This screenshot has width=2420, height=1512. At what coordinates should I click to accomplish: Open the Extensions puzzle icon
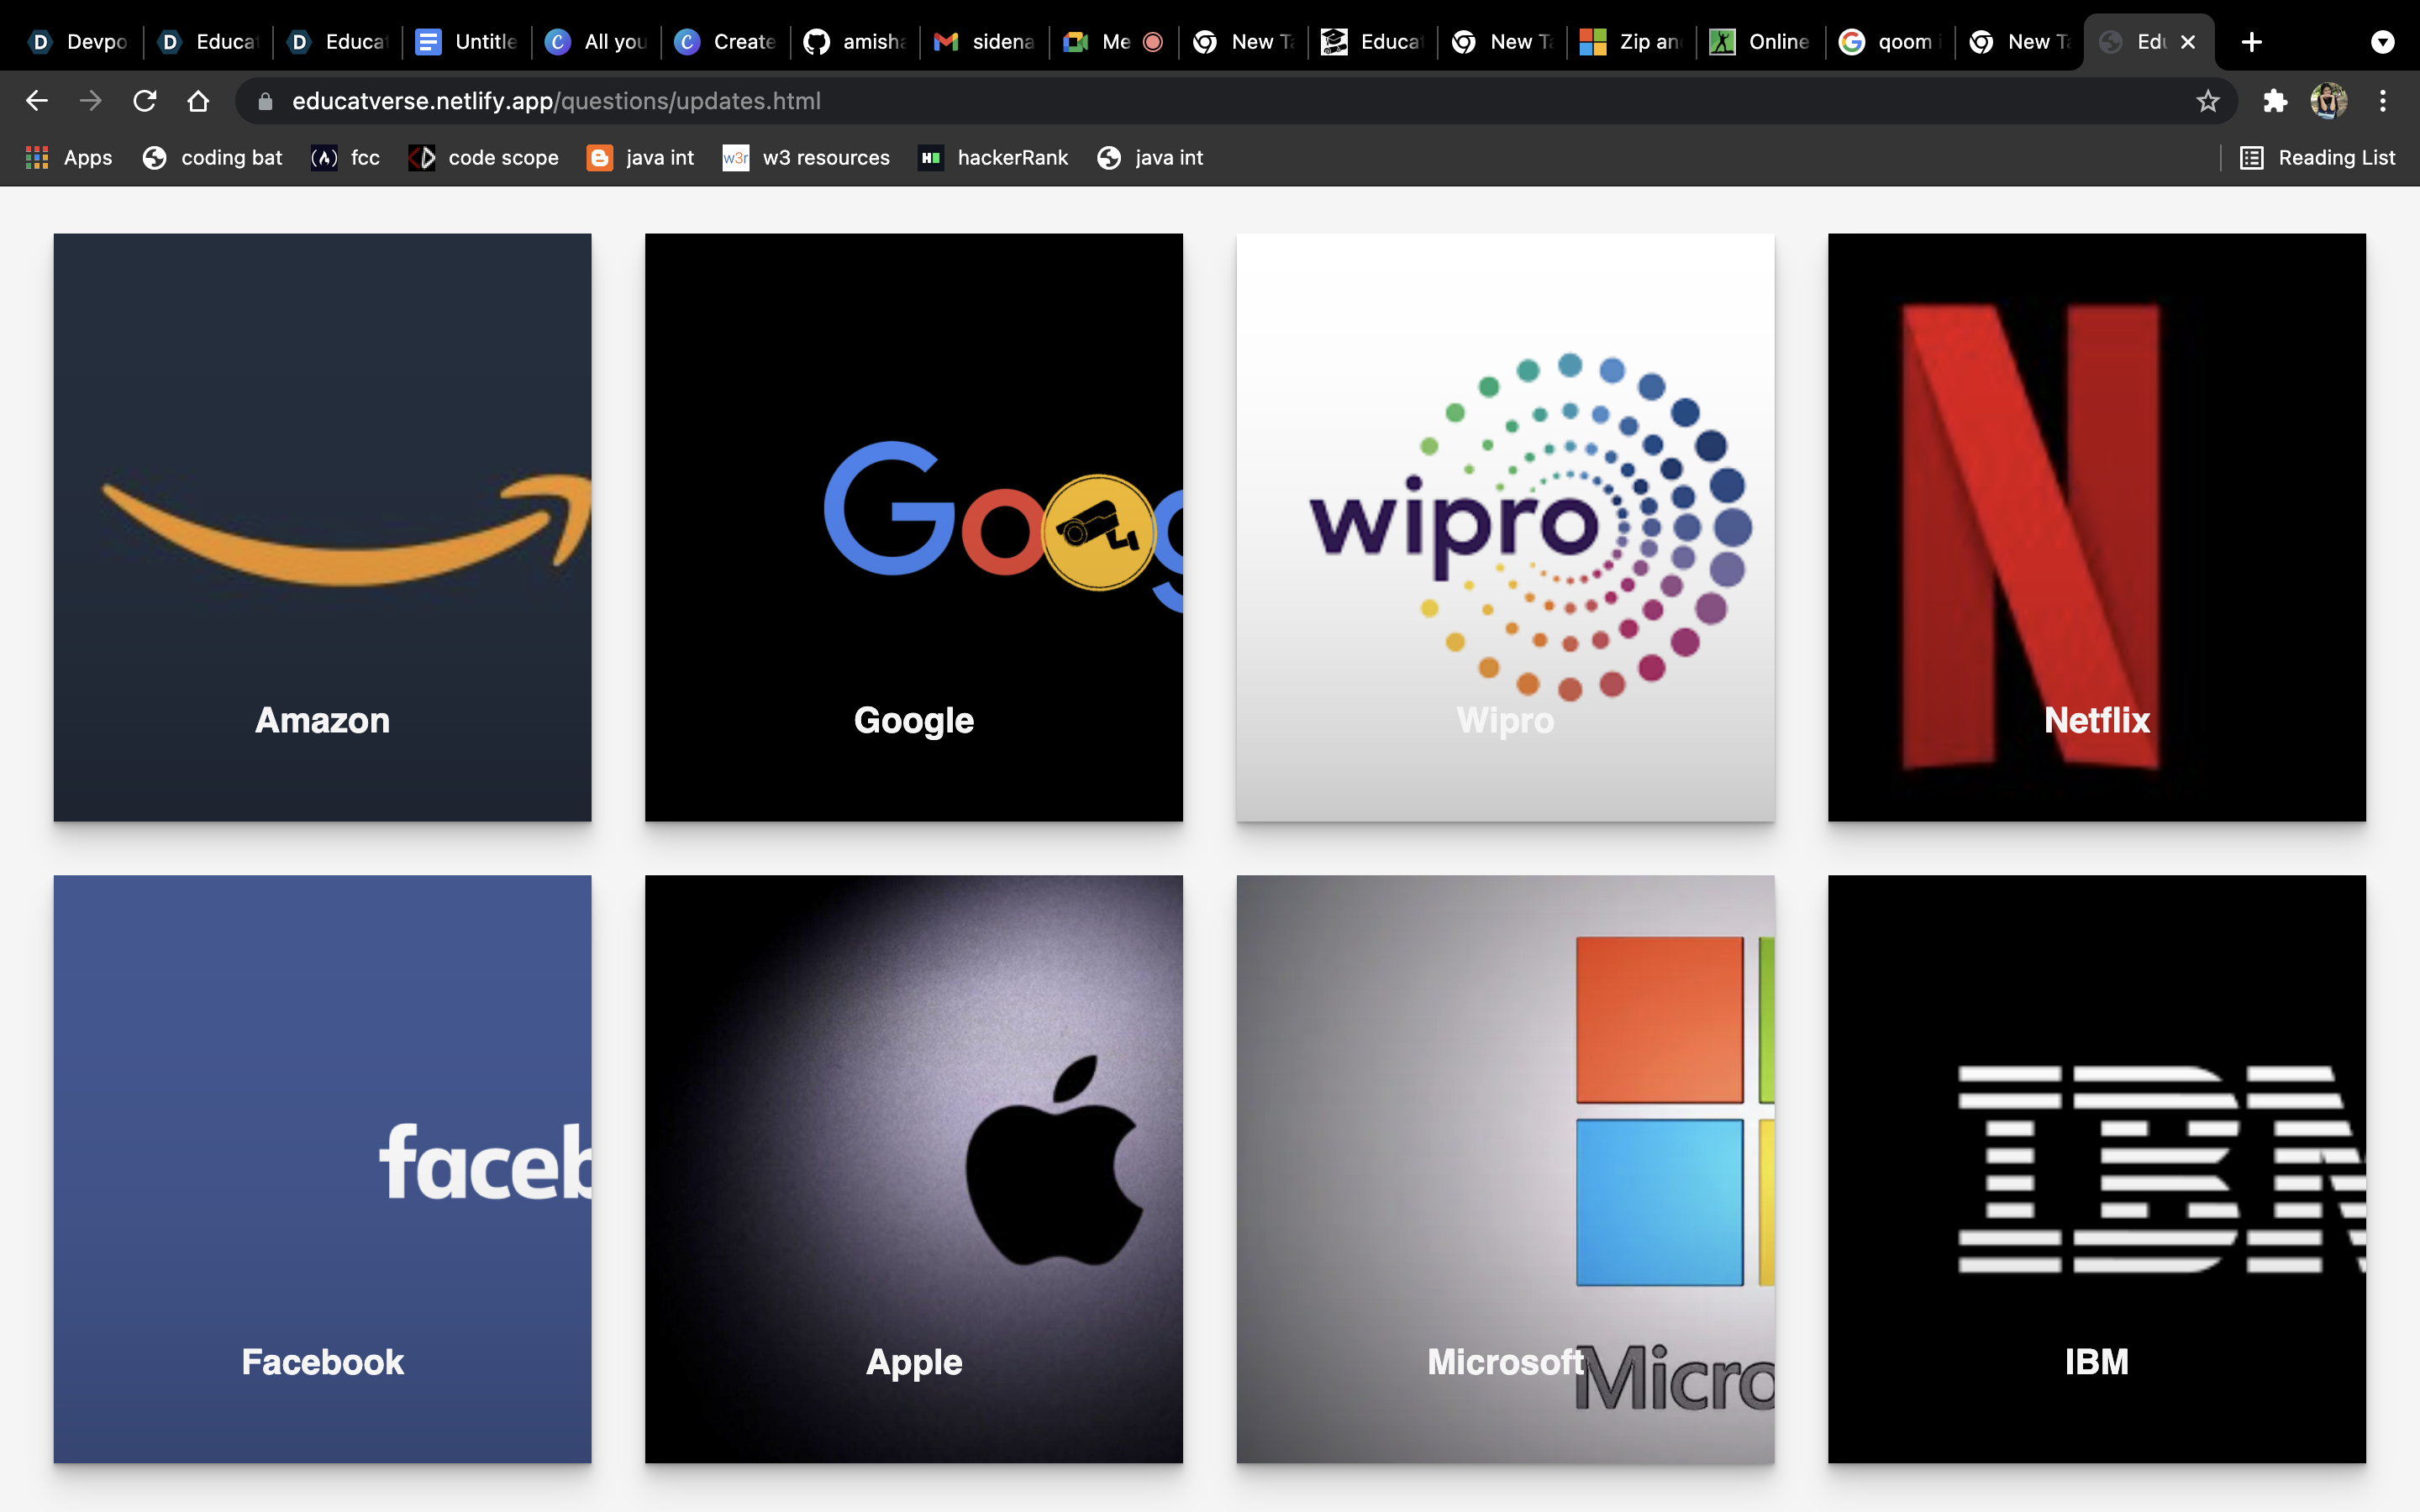[x=2275, y=101]
